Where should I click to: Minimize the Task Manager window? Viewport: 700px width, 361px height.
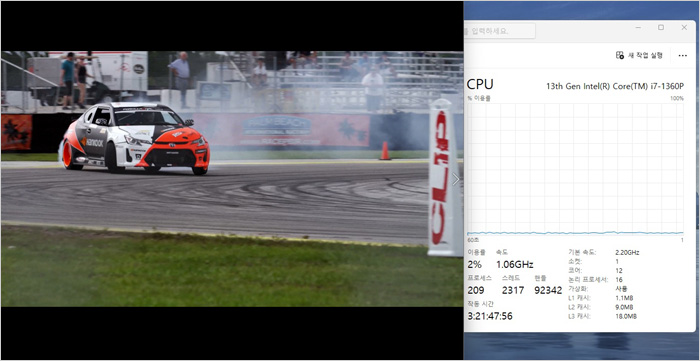pyautogui.click(x=638, y=28)
